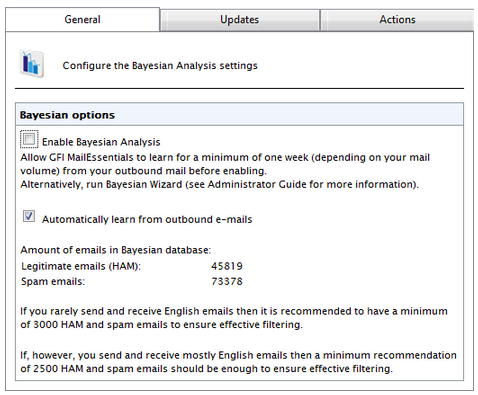Click the 'Automatically learn from outbound e-mails' label

[x=147, y=219]
